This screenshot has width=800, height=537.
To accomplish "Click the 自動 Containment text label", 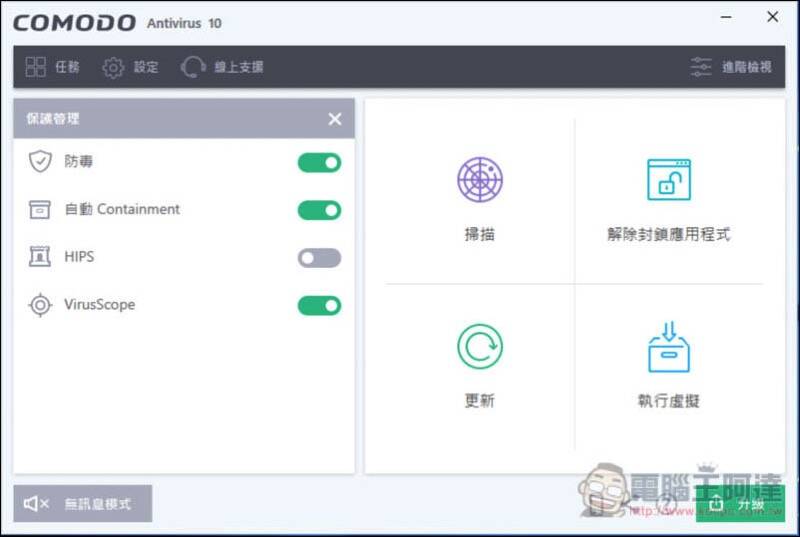I will [122, 209].
